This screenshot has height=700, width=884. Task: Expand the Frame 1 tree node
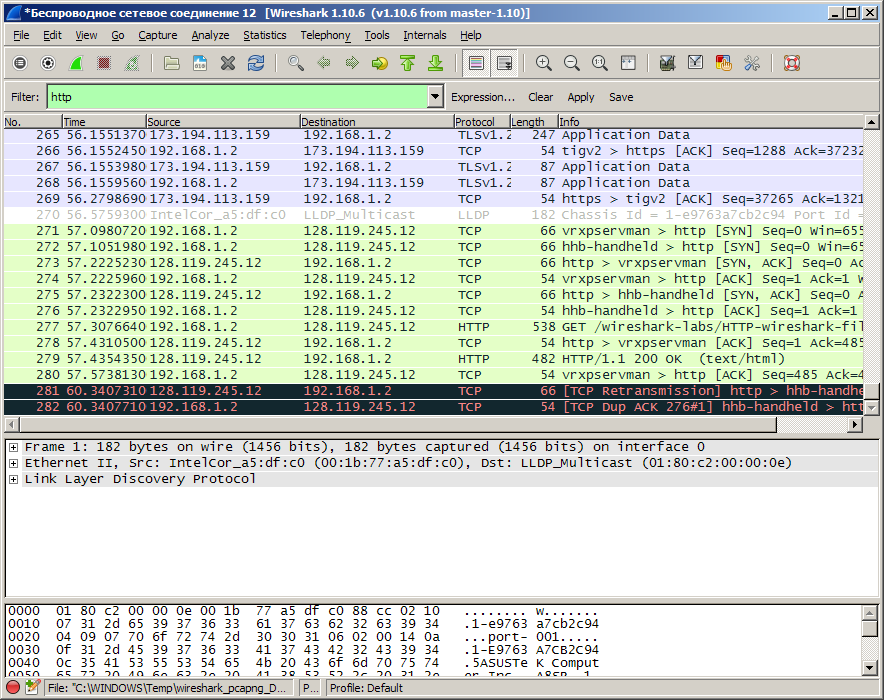[x=14, y=448]
